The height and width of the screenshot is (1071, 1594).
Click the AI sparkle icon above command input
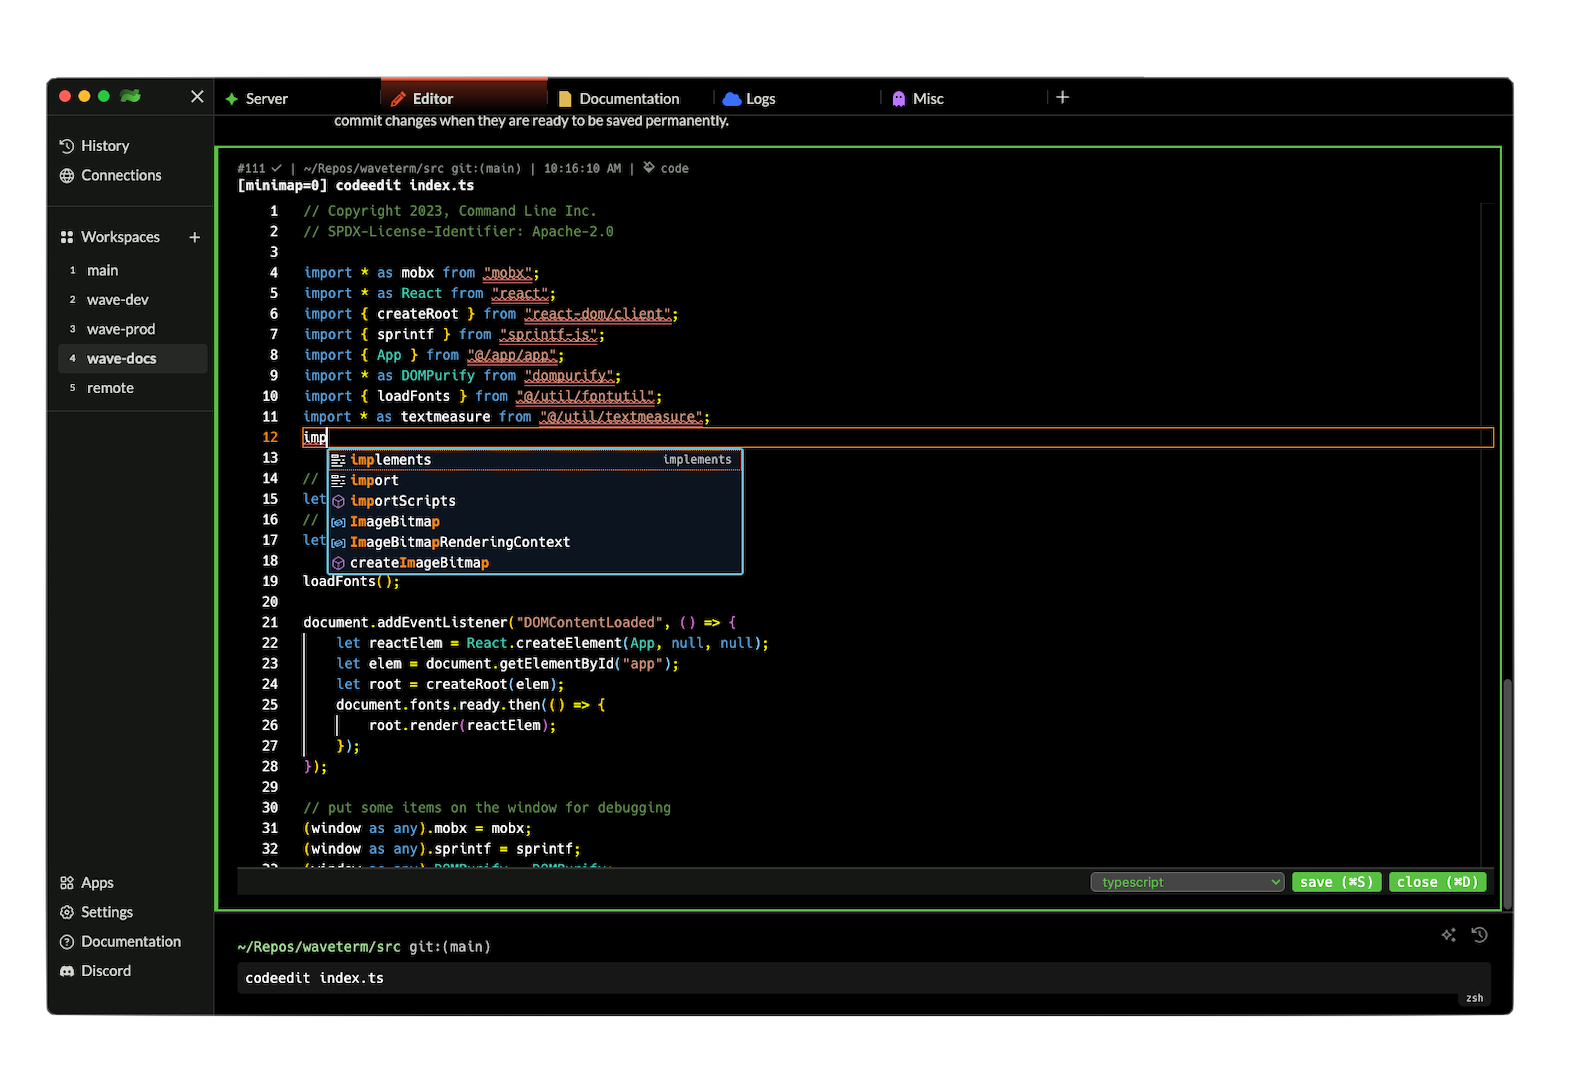(x=1448, y=935)
